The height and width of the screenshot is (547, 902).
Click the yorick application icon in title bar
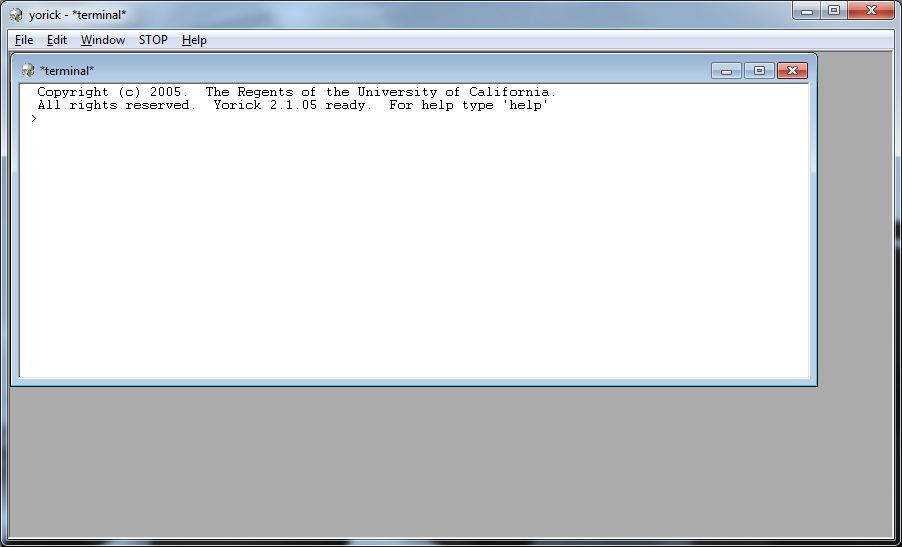pyautogui.click(x=16, y=15)
